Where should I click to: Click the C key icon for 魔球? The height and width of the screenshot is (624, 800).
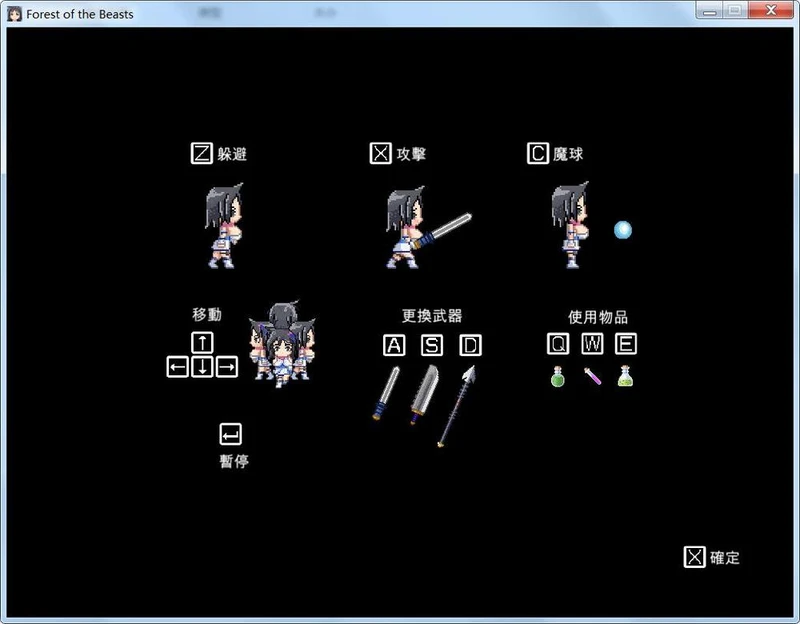coord(538,153)
